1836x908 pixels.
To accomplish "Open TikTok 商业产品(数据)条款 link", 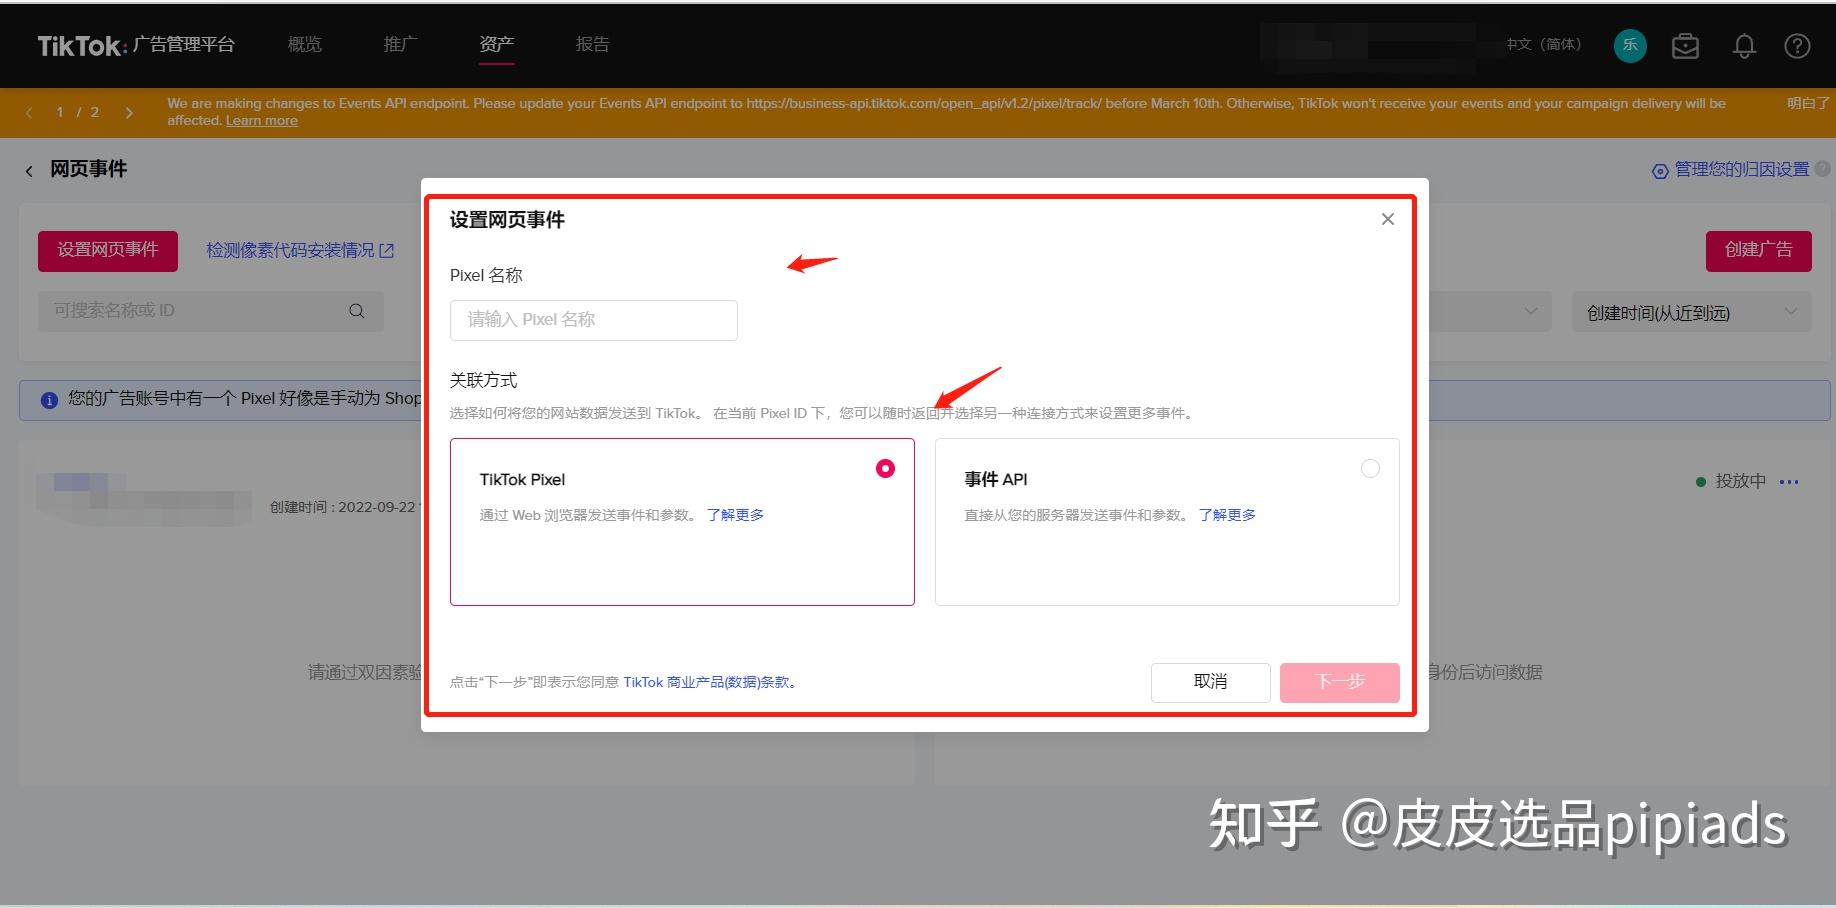I will 709,682.
